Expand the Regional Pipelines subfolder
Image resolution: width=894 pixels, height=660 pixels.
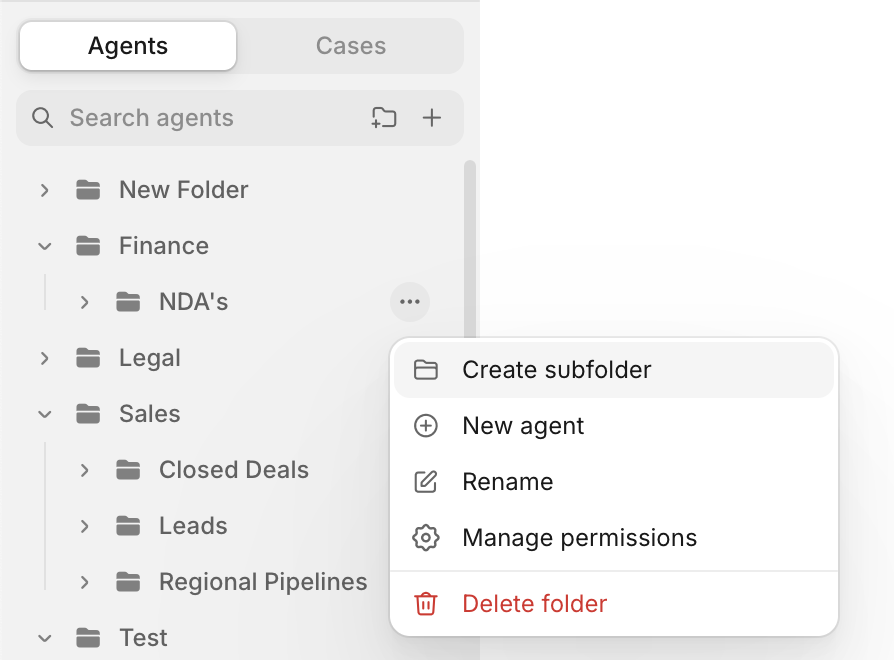click(x=84, y=582)
